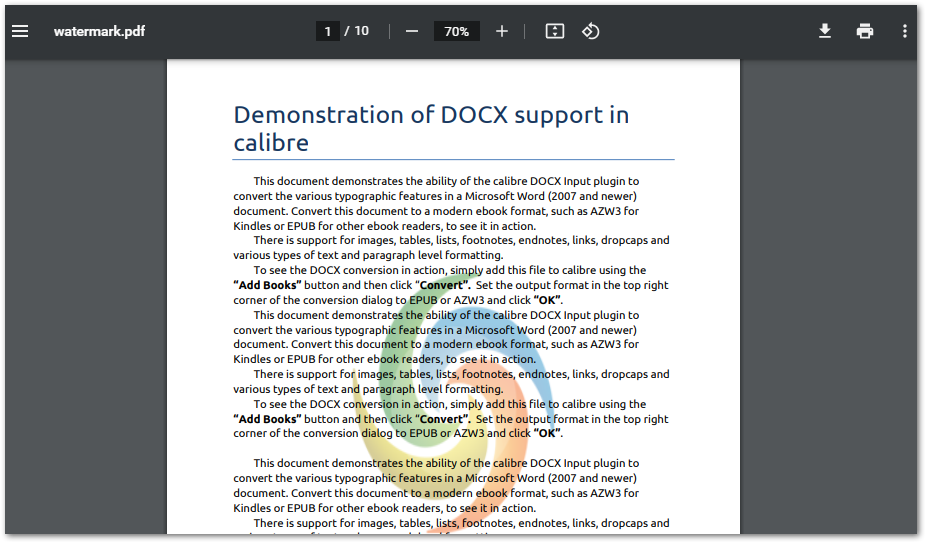
Task: Click the total page count "/ 10"
Action: click(x=357, y=31)
